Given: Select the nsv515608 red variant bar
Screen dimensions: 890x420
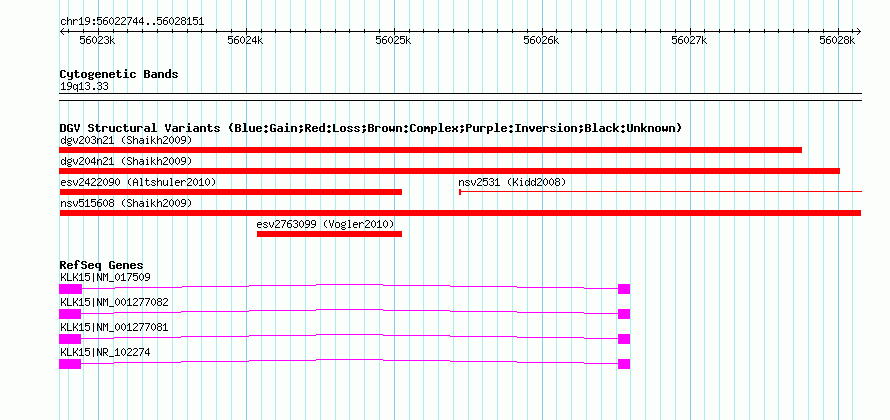Looking at the screenshot, I should 460,213.
